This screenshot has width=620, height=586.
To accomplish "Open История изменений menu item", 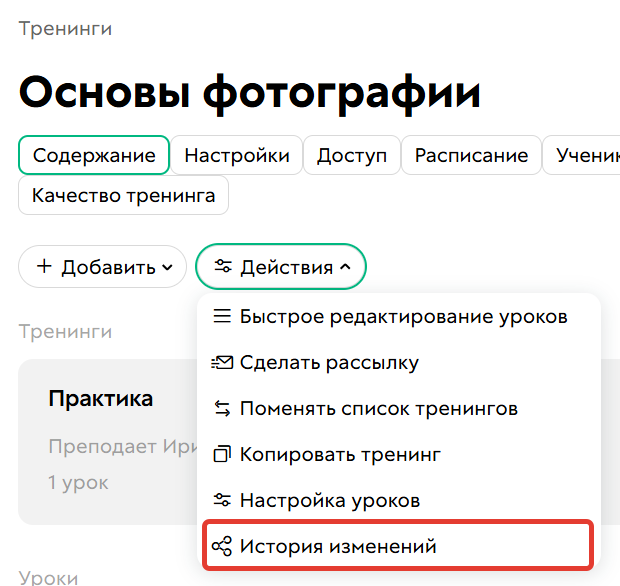I will (x=398, y=545).
